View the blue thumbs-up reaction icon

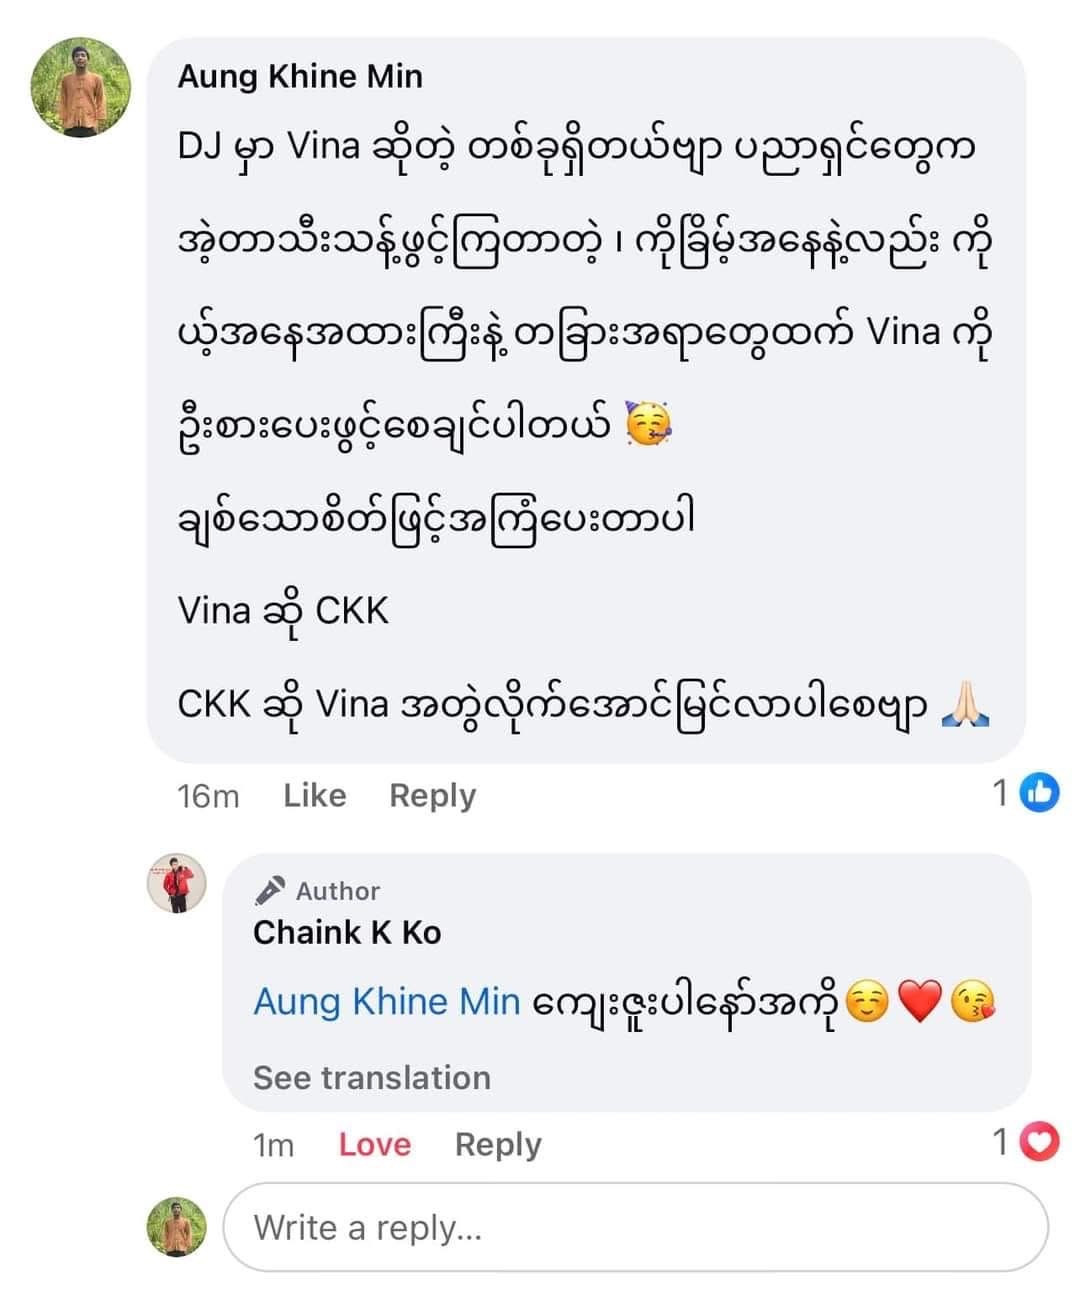1040,793
